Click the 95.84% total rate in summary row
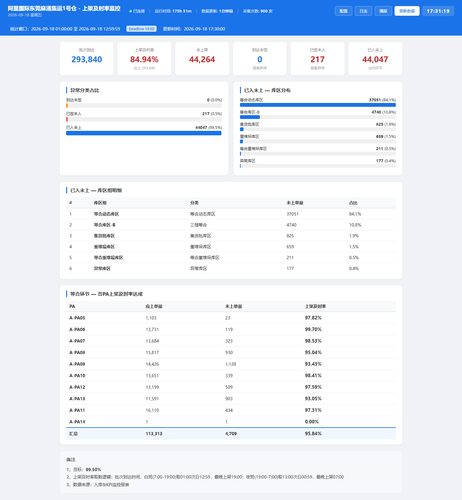The height and width of the screenshot is (500, 462). [313, 434]
